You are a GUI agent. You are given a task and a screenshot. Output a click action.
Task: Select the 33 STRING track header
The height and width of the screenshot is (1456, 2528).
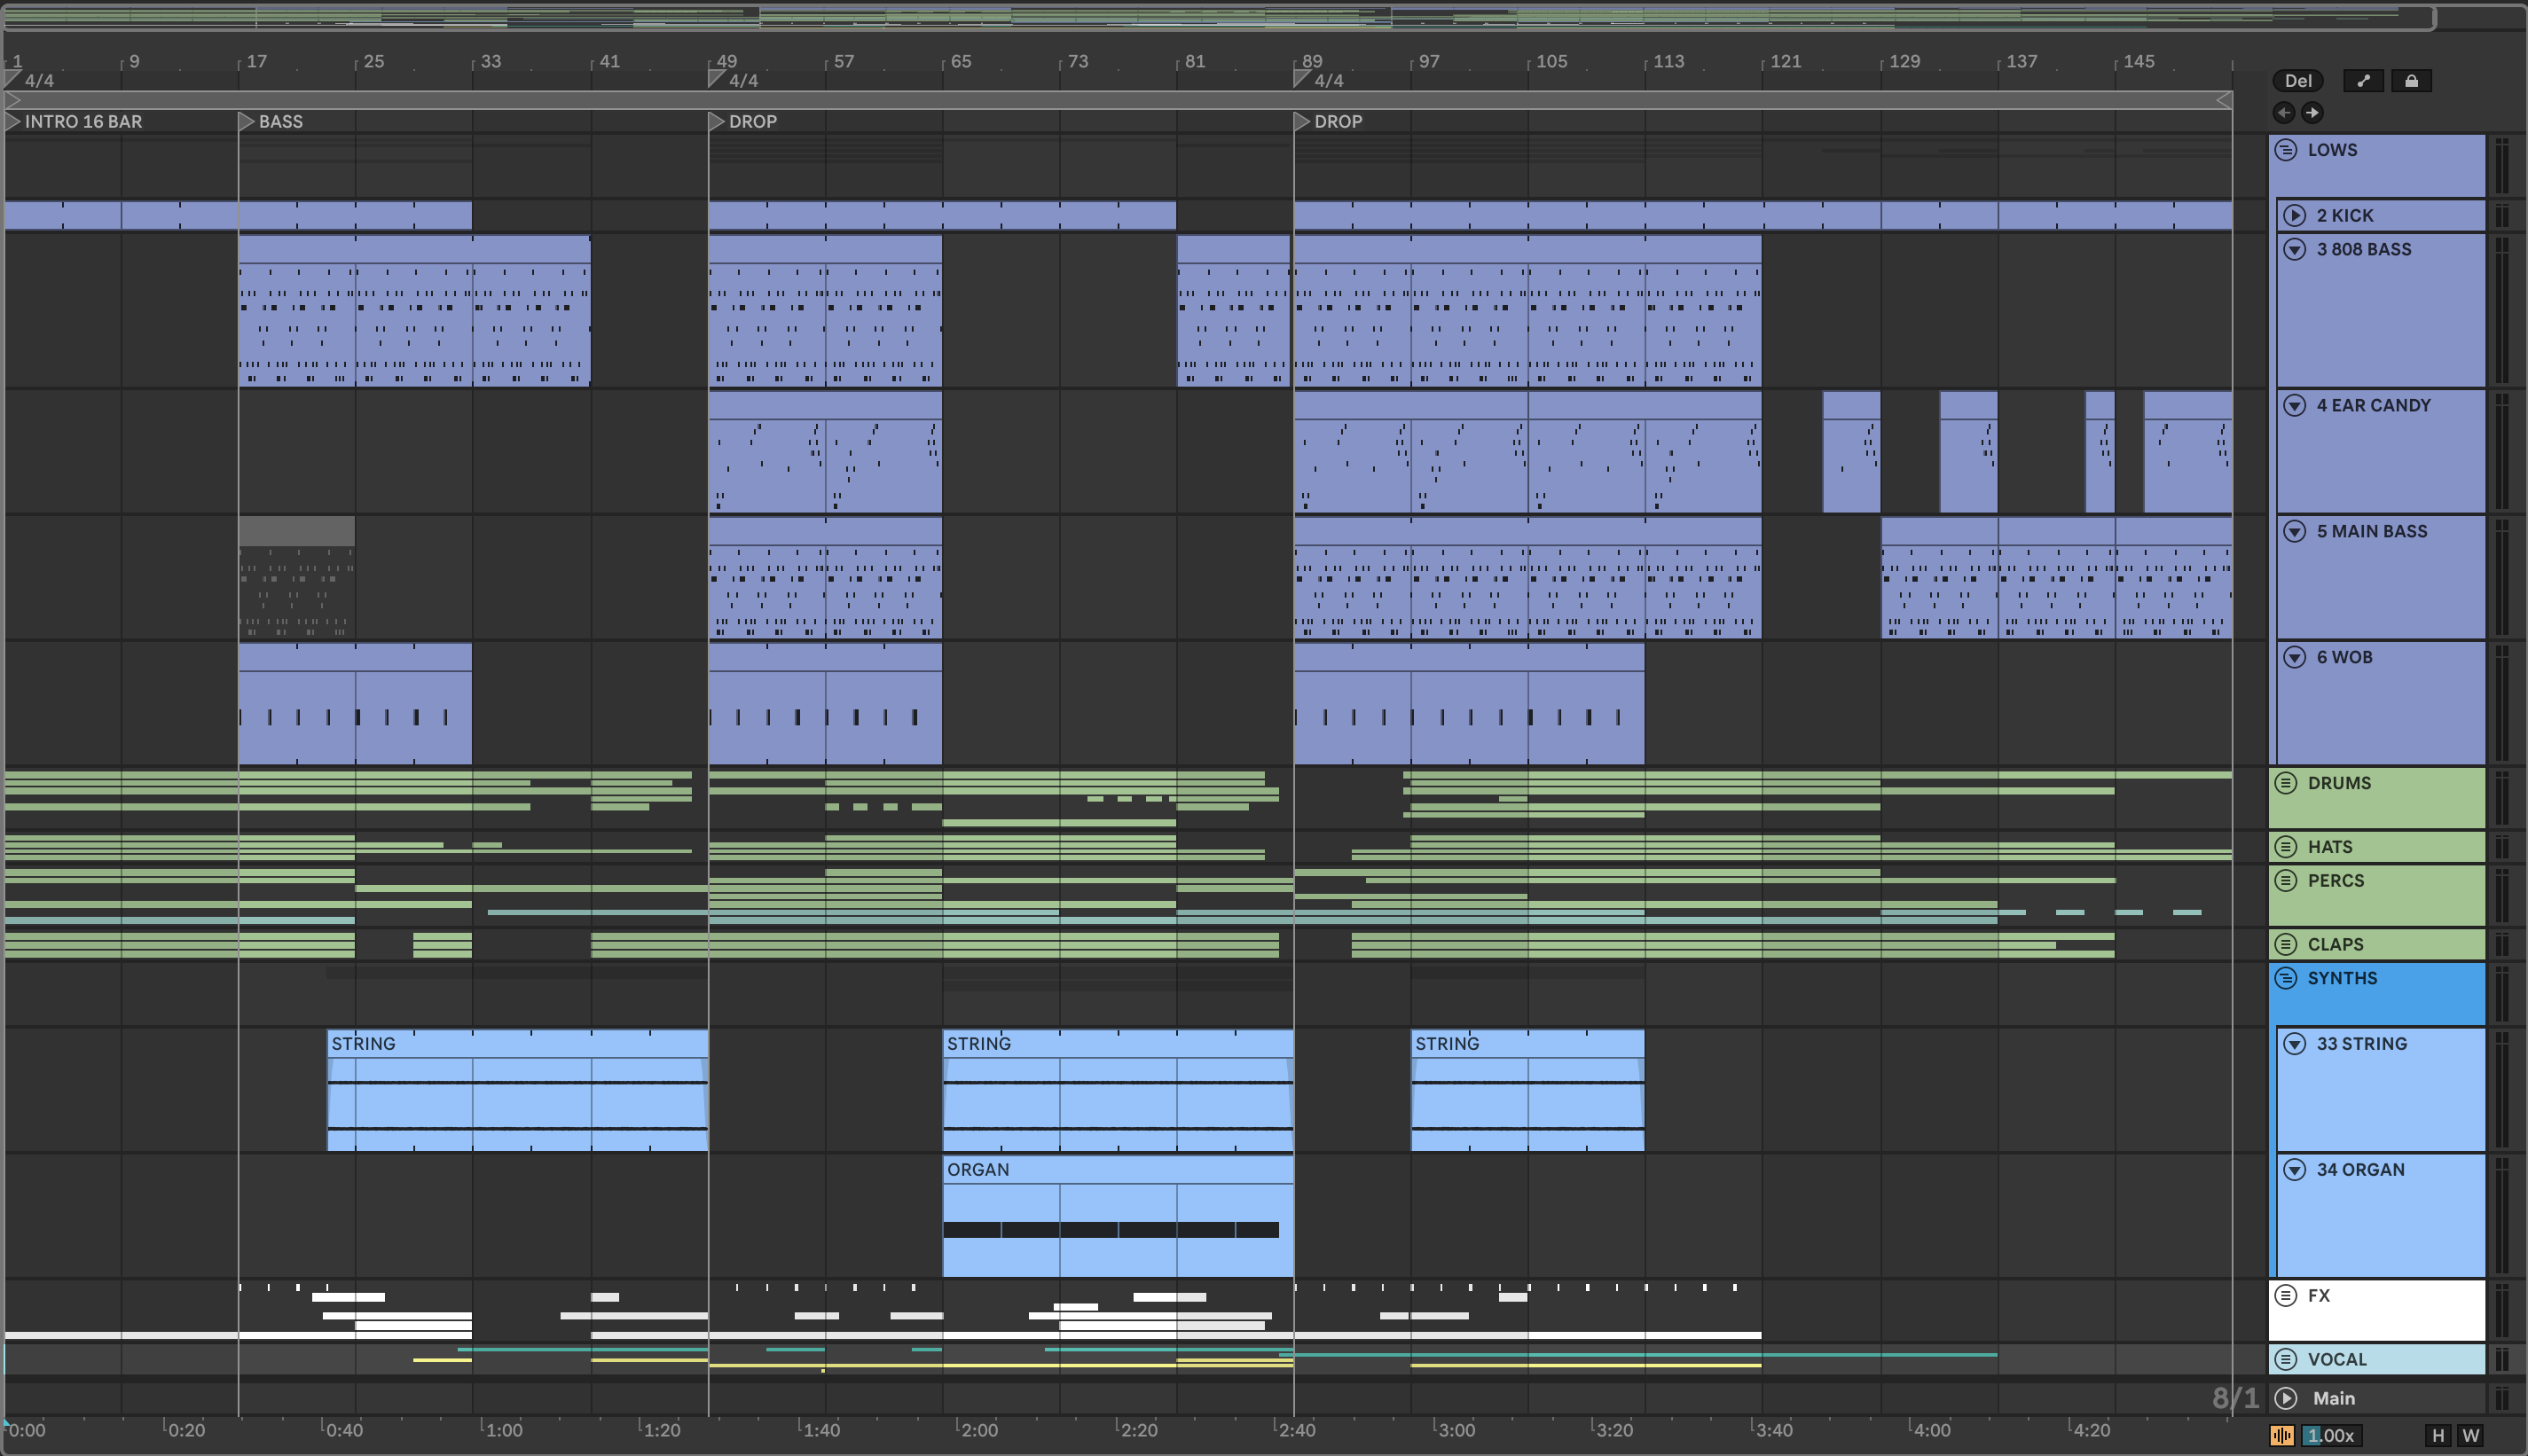pos(2380,1090)
